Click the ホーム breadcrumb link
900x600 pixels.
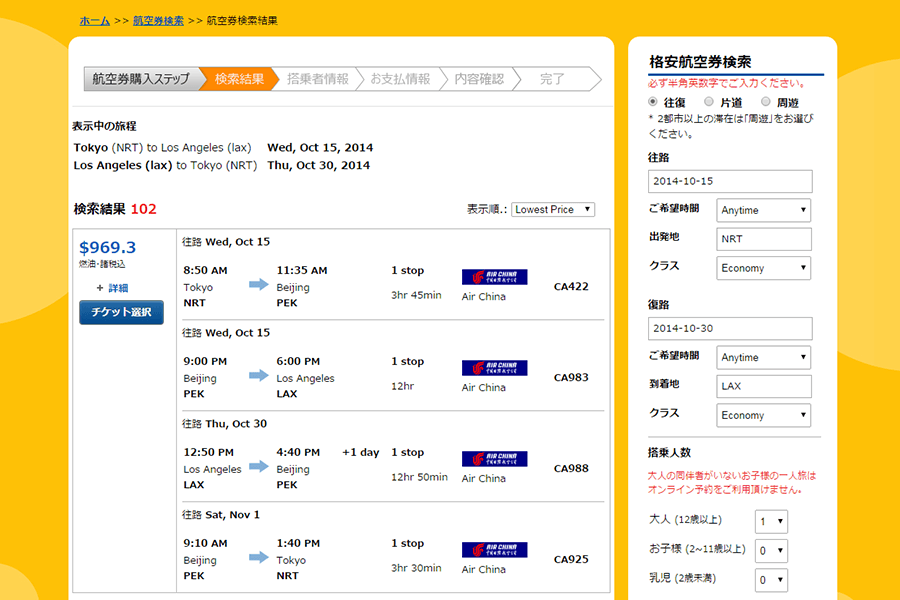pos(95,21)
